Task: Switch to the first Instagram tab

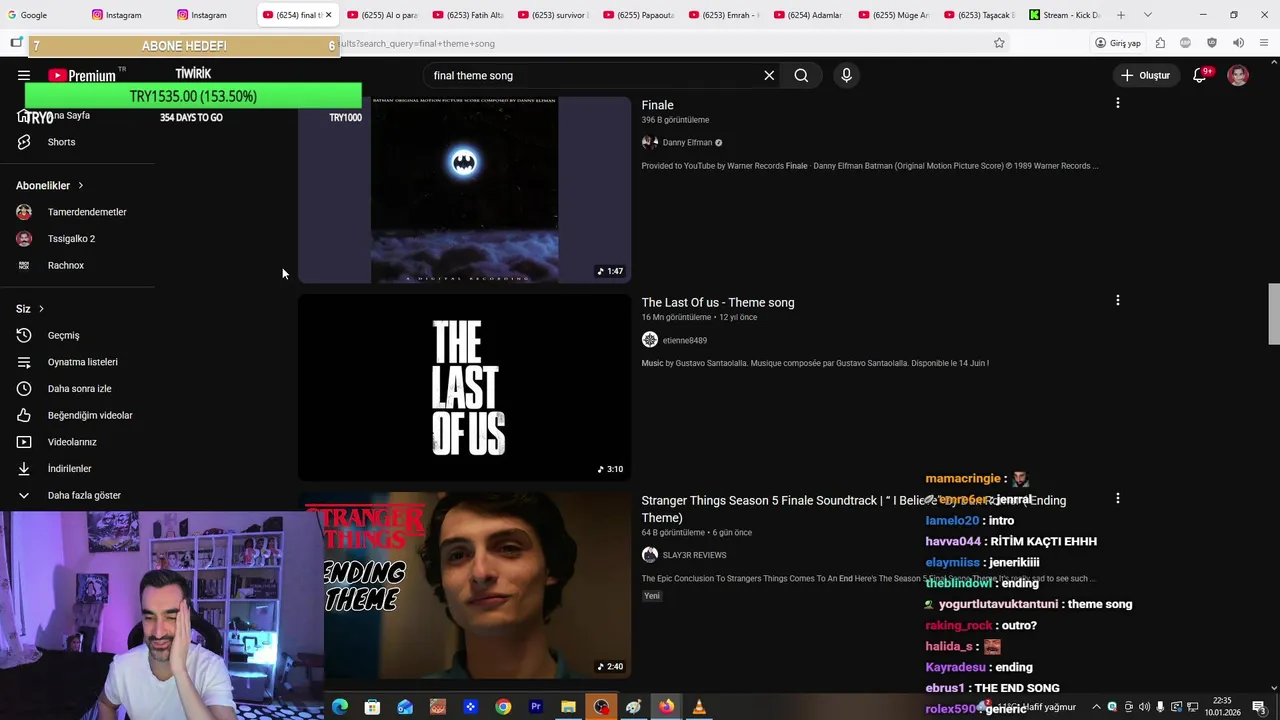Action: tap(124, 15)
